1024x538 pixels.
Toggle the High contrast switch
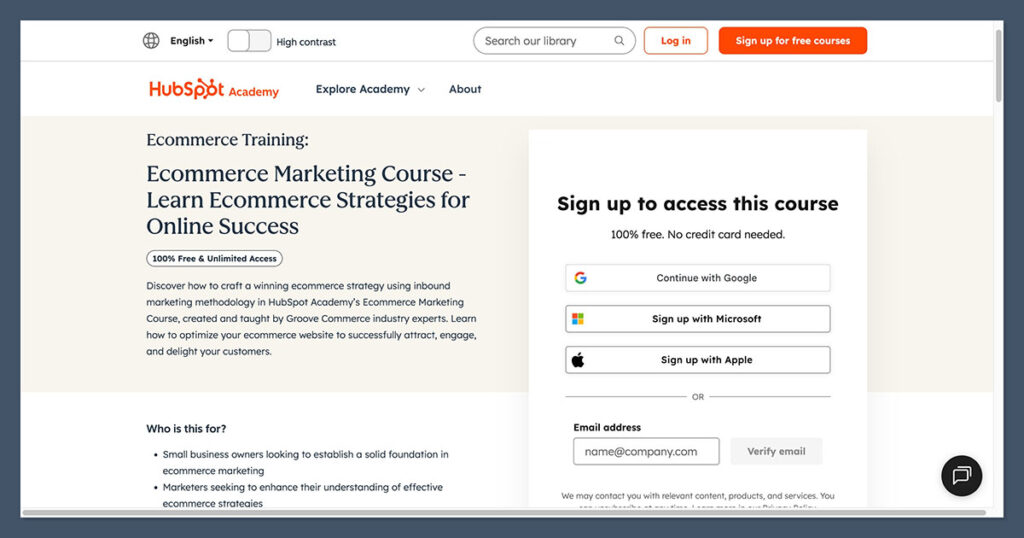click(x=249, y=41)
